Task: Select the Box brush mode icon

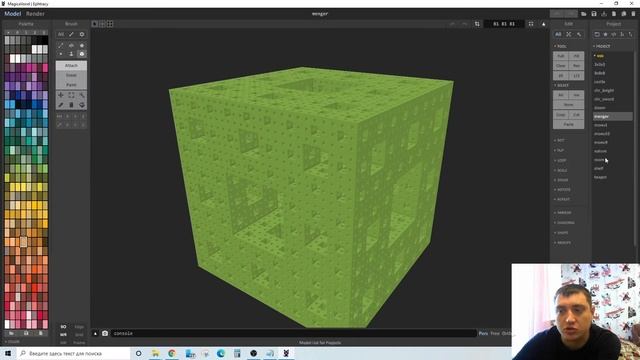Action: click(x=82, y=54)
